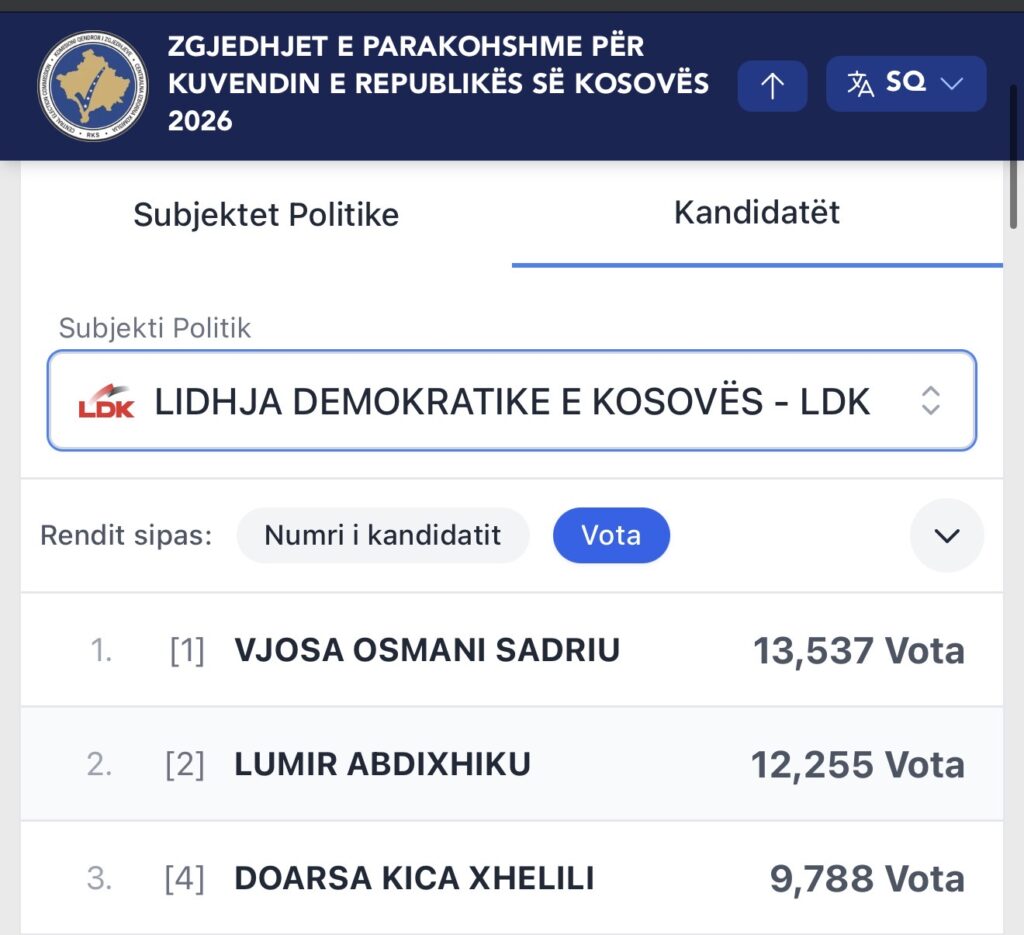Image resolution: width=1024 pixels, height=935 pixels.
Task: Click the translate language icon
Action: coord(860,84)
